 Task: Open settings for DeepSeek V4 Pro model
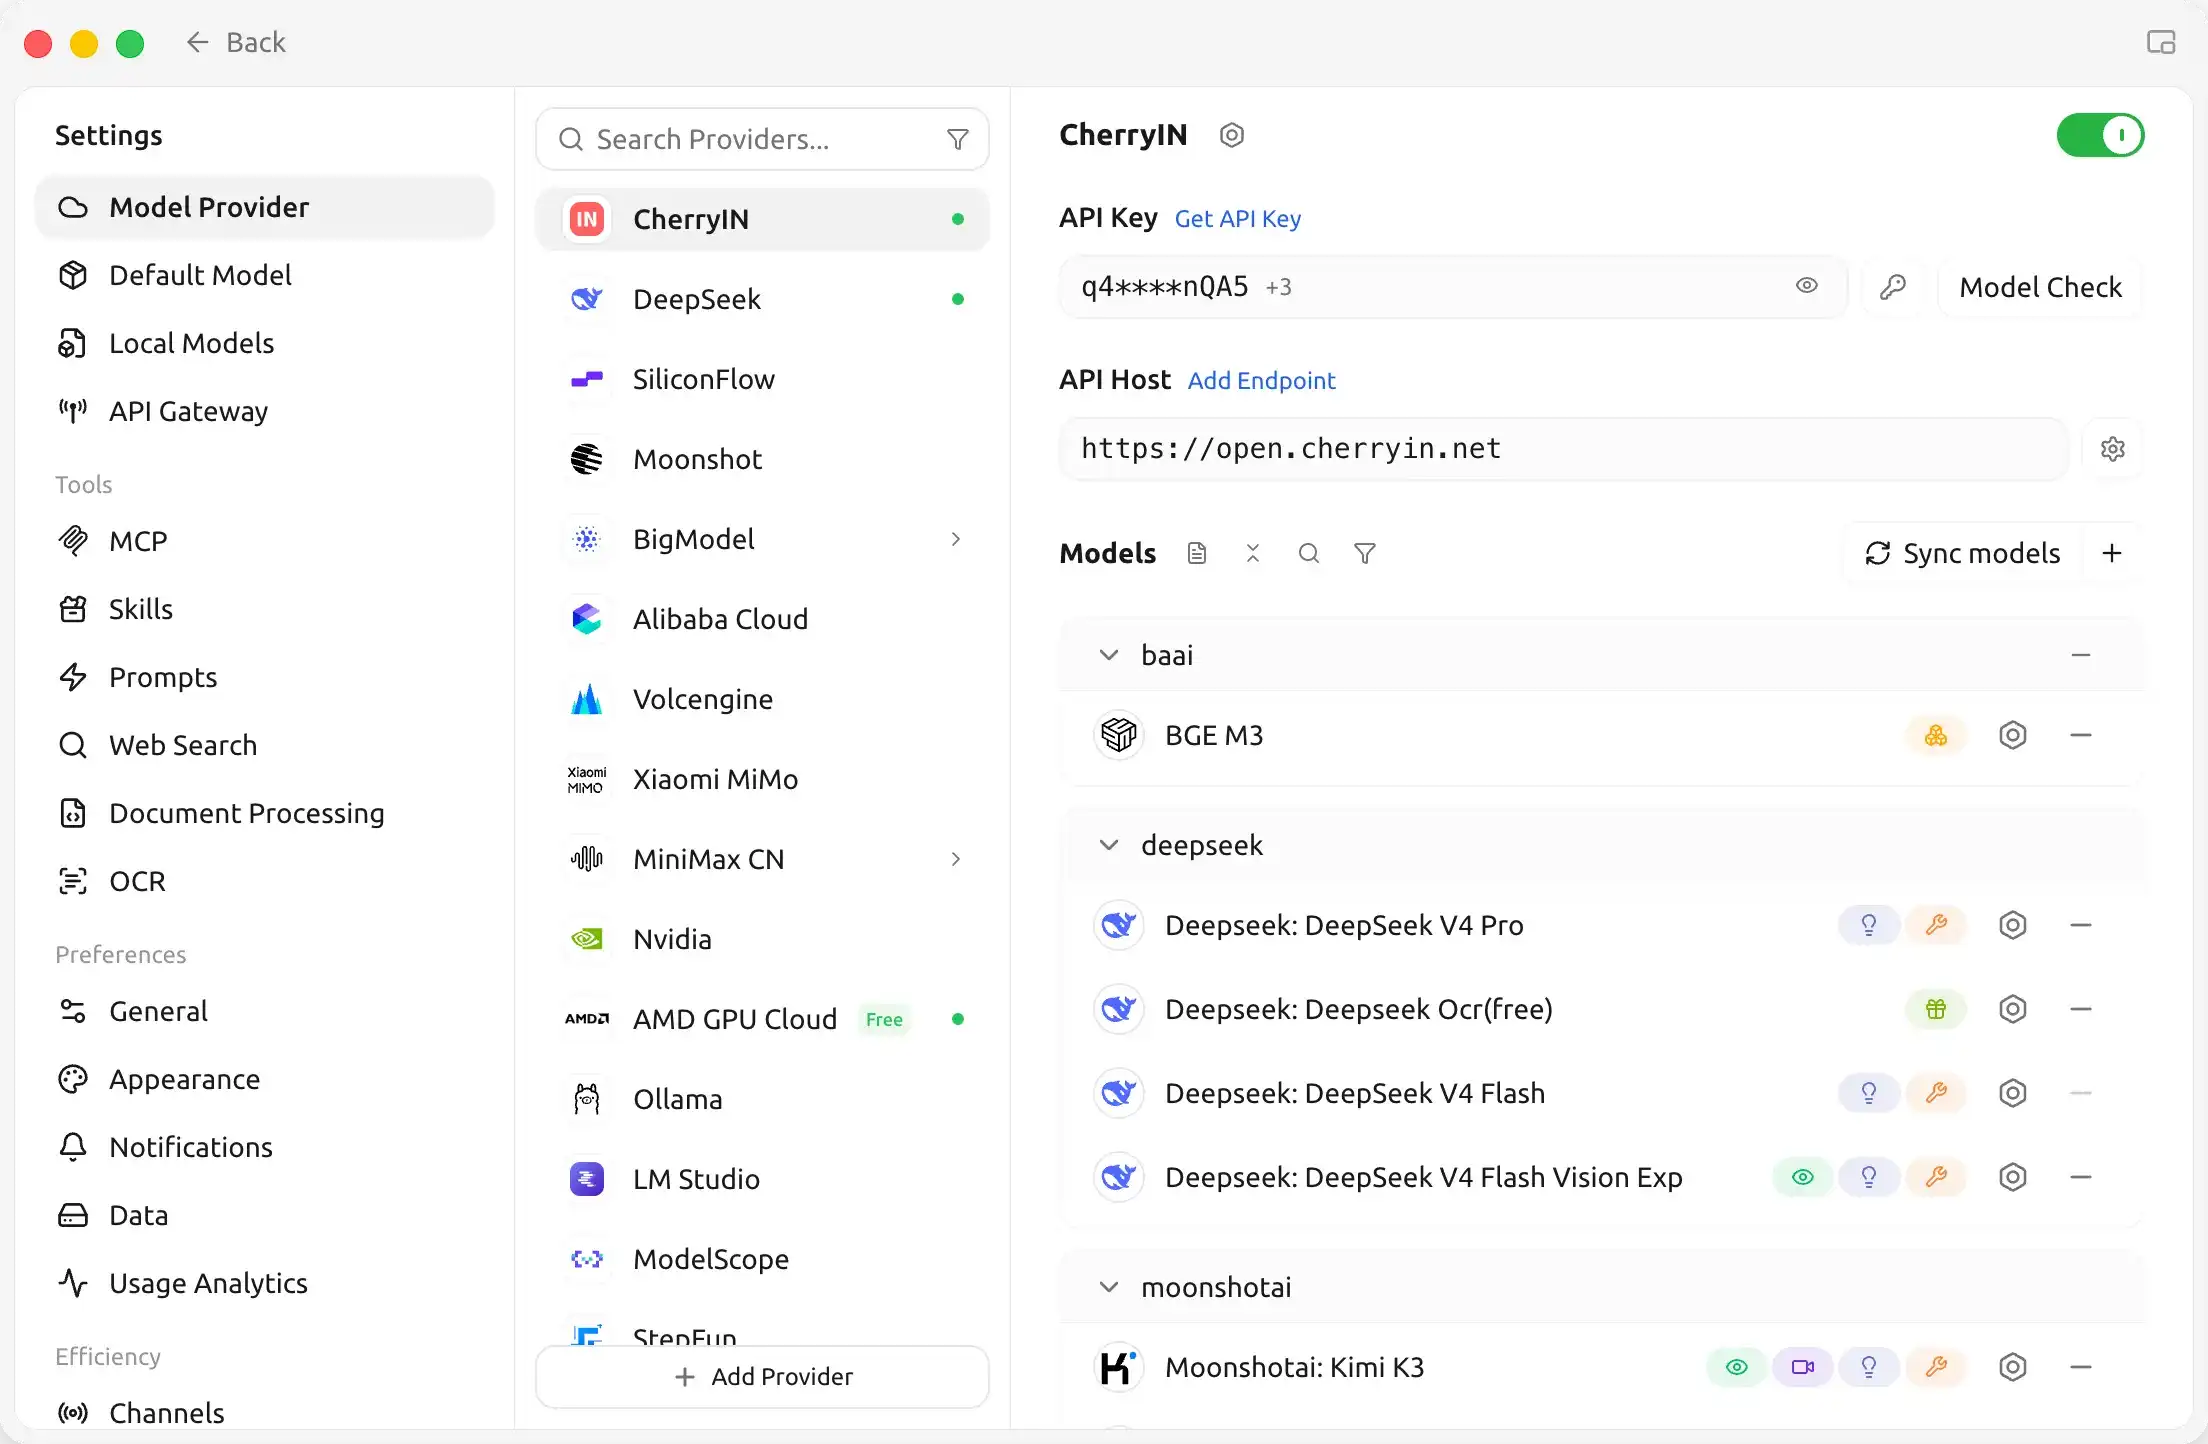coord(2013,925)
